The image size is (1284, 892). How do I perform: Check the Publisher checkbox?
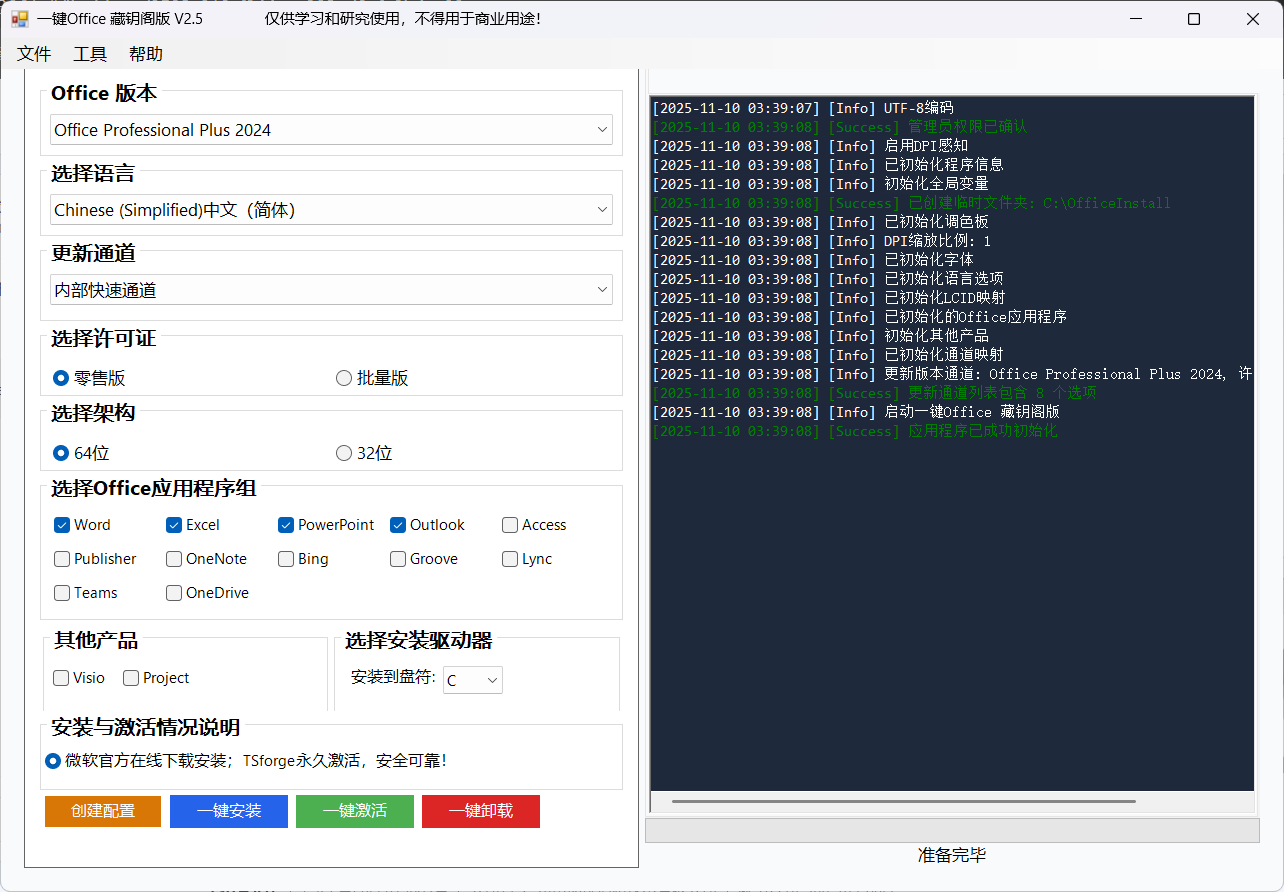(61, 558)
